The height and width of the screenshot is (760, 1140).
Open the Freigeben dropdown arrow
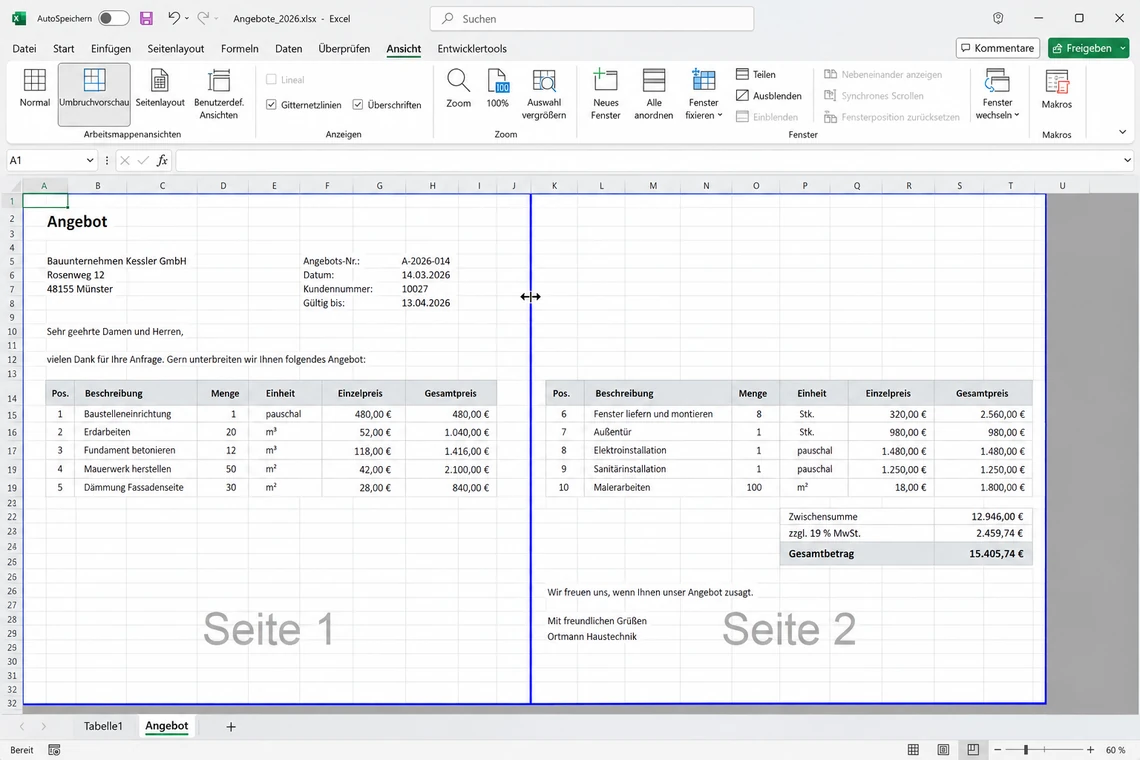point(1123,48)
